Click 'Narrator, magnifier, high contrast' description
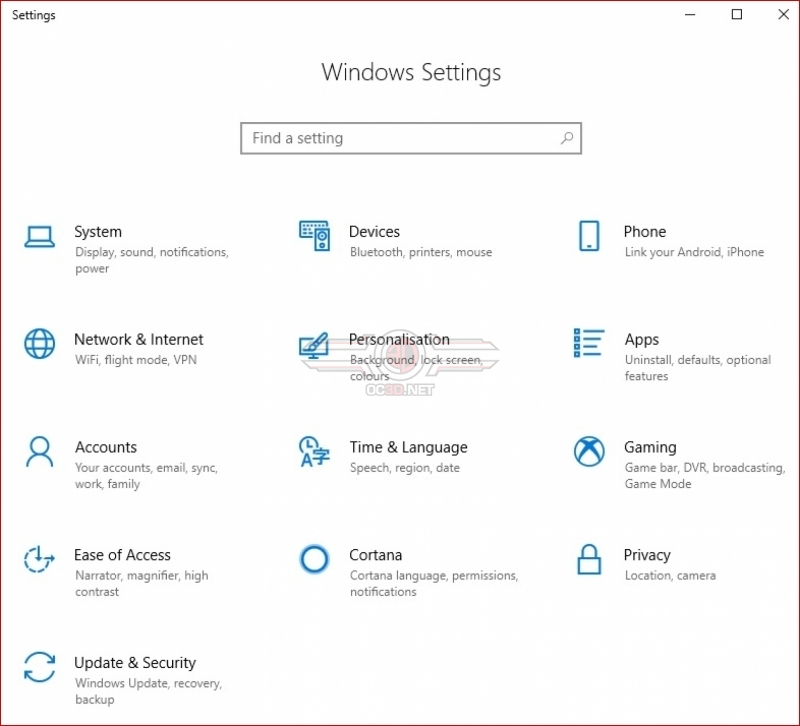The image size is (800, 726). tap(142, 584)
